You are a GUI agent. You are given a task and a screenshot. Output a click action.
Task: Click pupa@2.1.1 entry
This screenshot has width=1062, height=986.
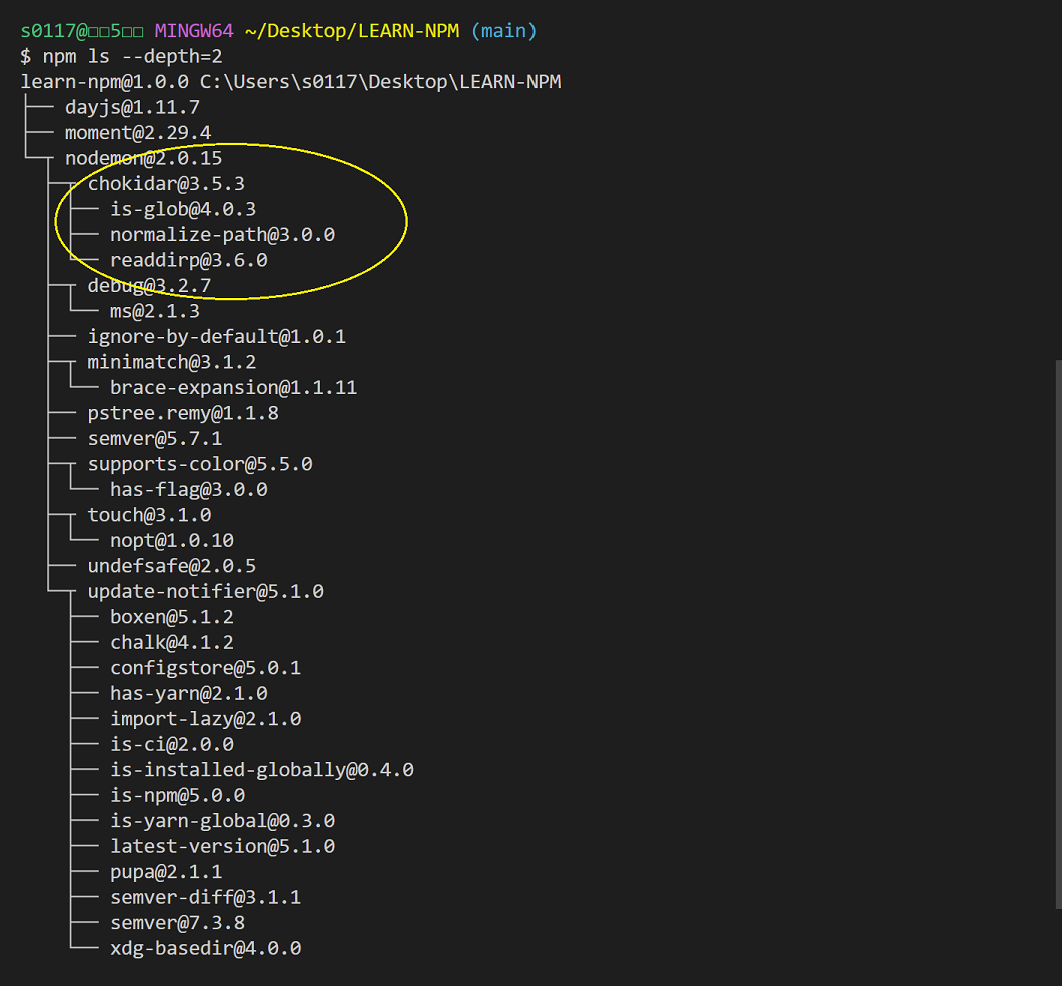coord(166,872)
